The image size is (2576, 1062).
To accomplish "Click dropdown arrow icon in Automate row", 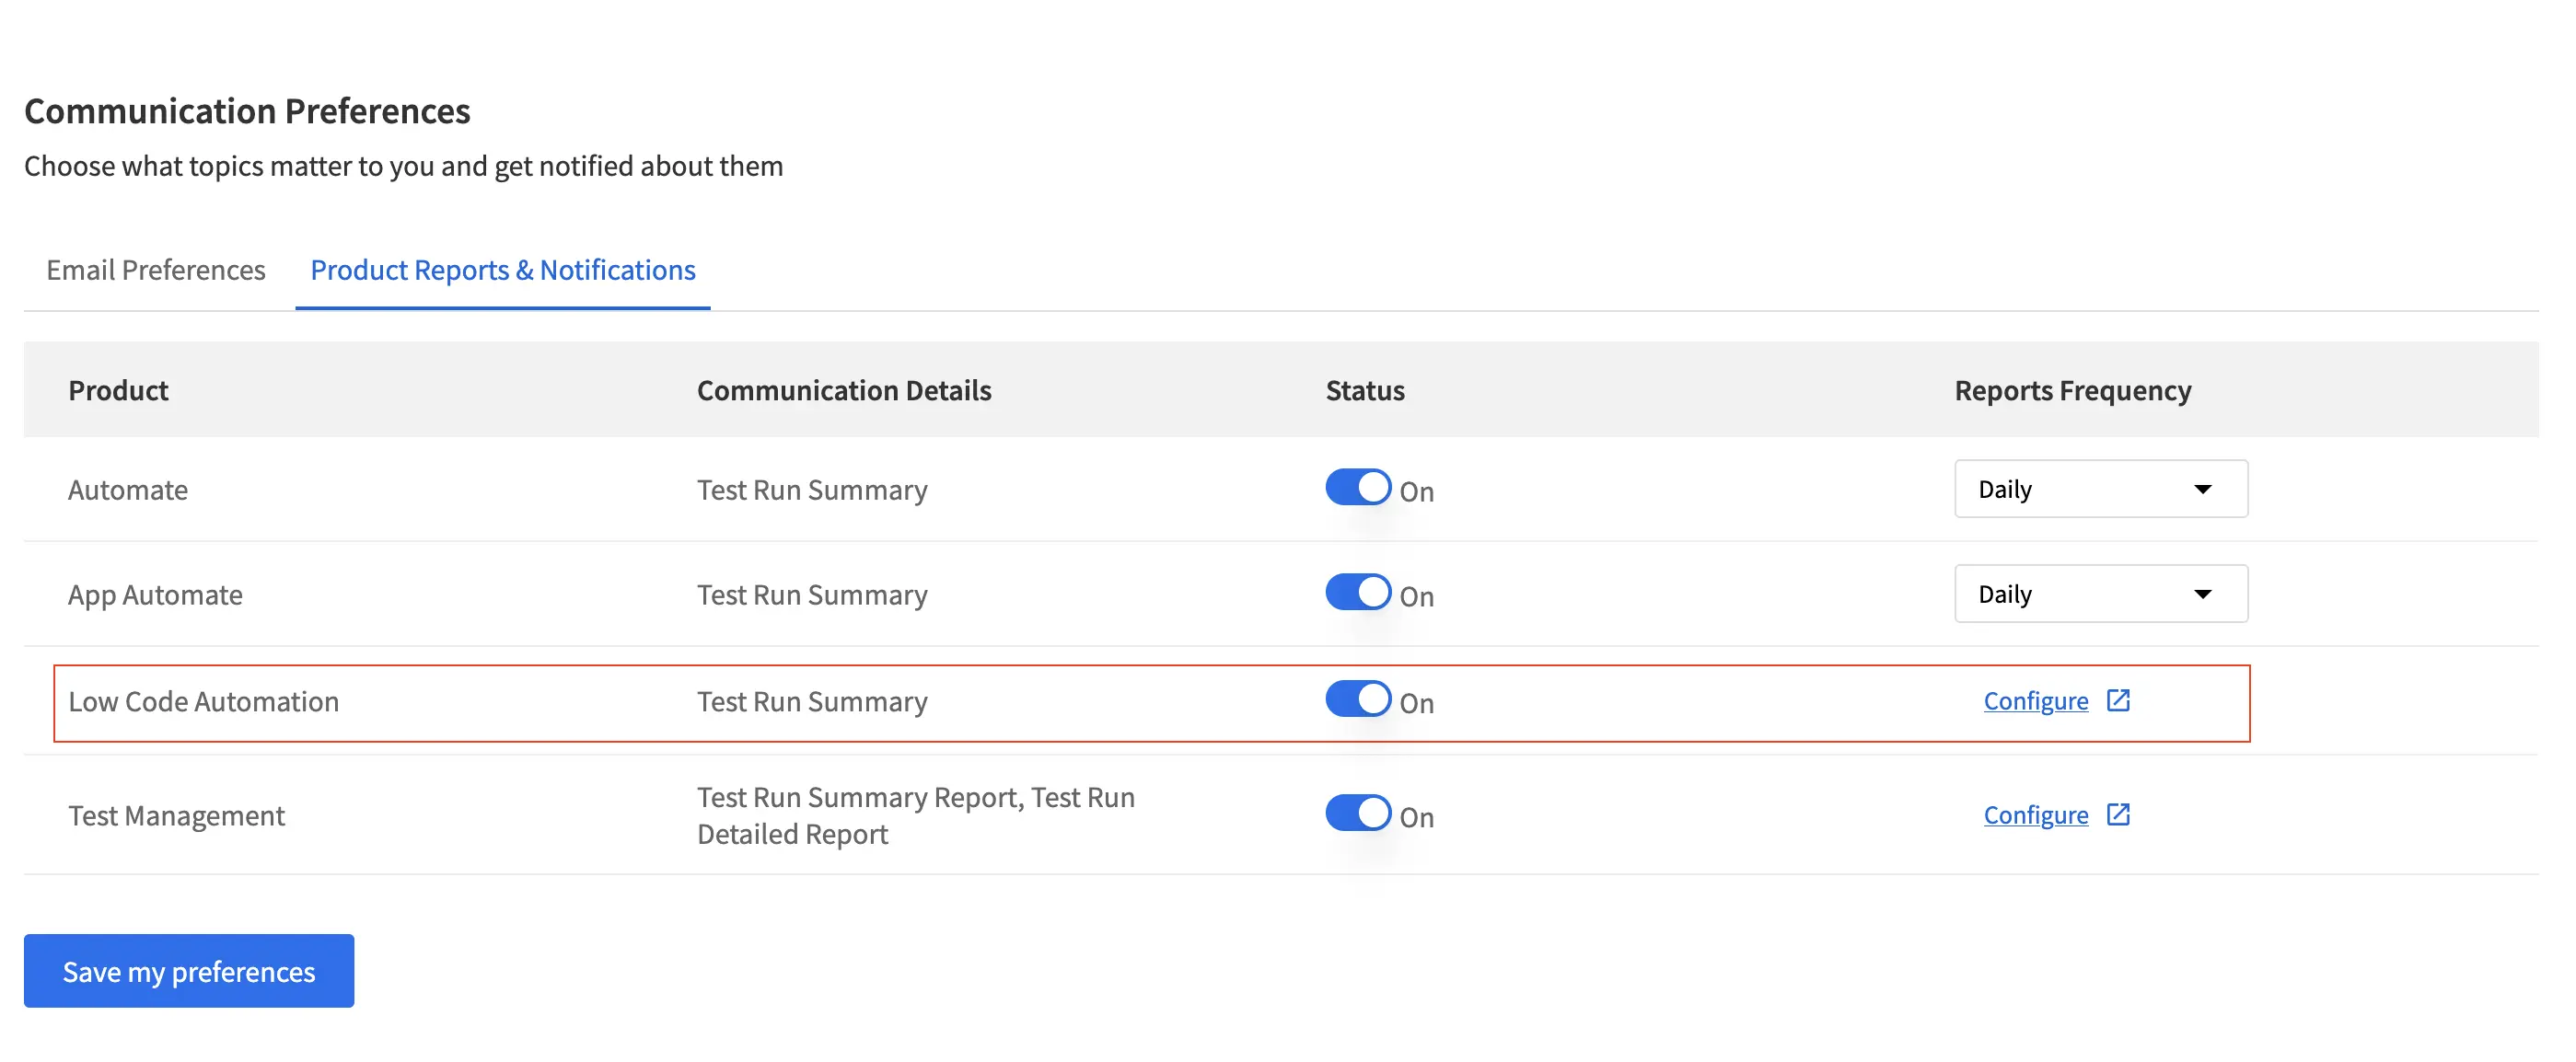I will [2201, 489].
